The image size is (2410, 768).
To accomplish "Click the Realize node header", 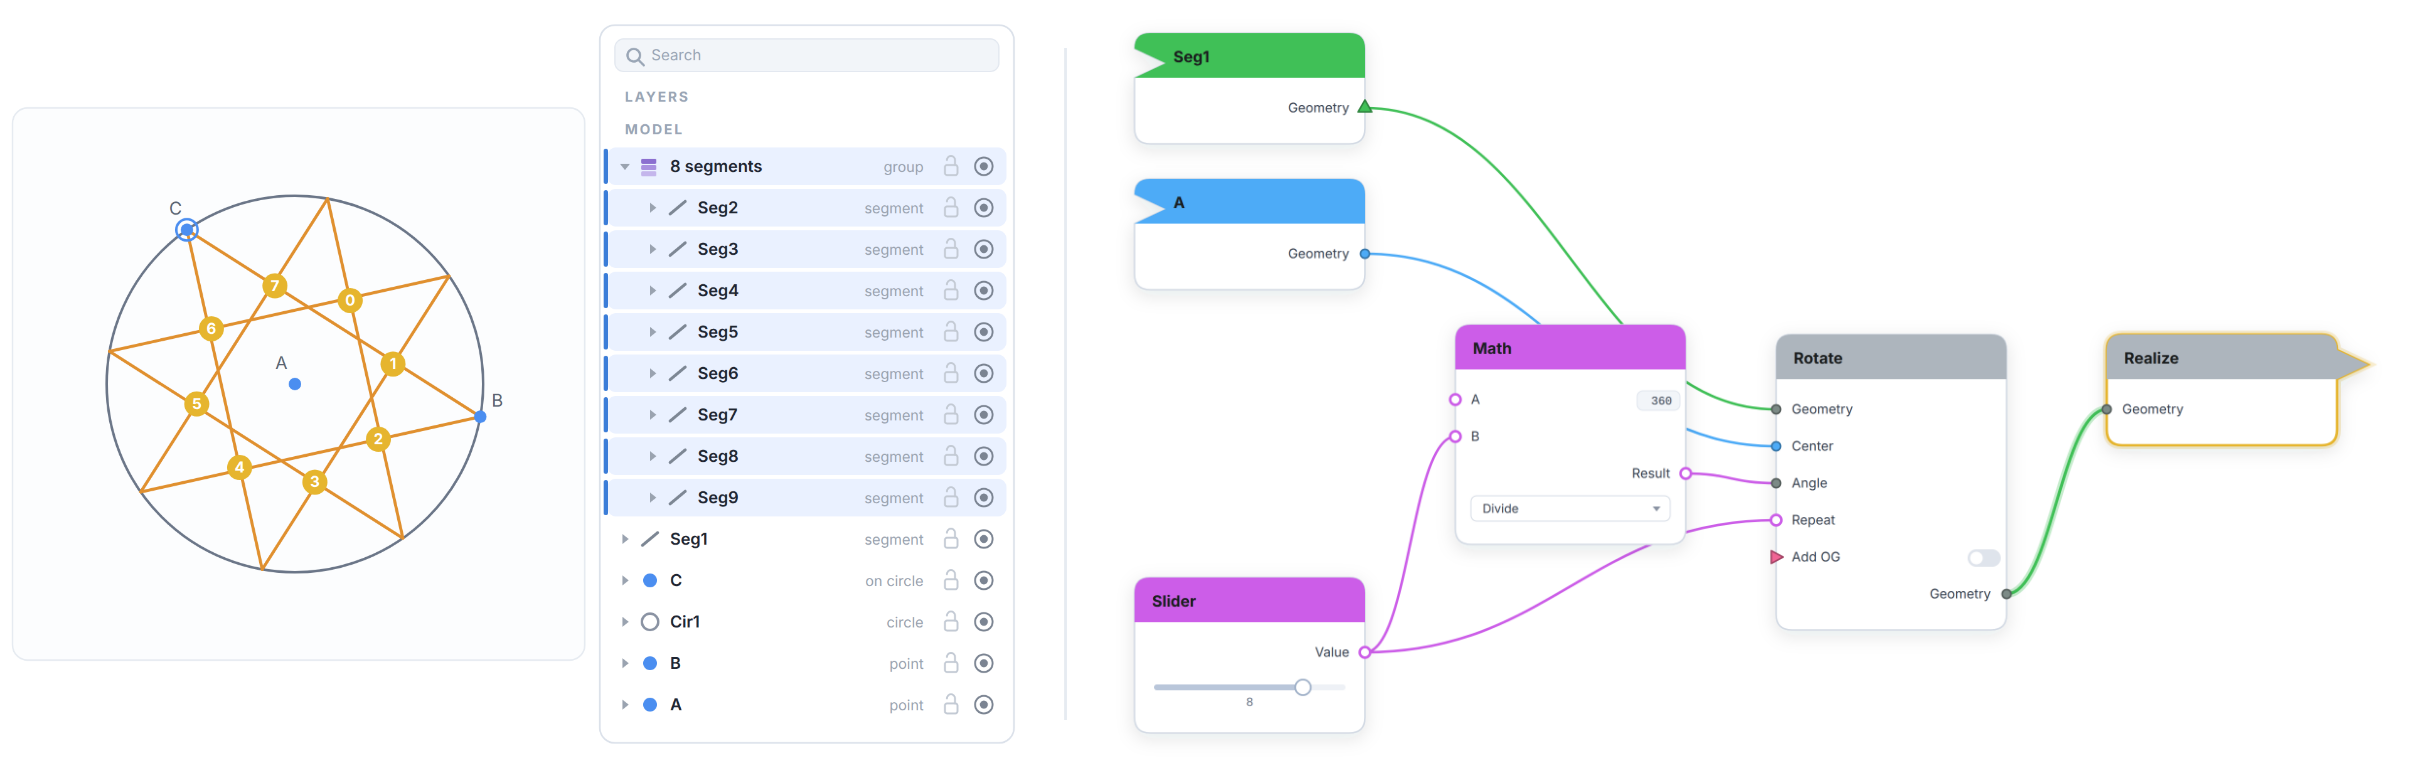I will pyautogui.click(x=2221, y=358).
